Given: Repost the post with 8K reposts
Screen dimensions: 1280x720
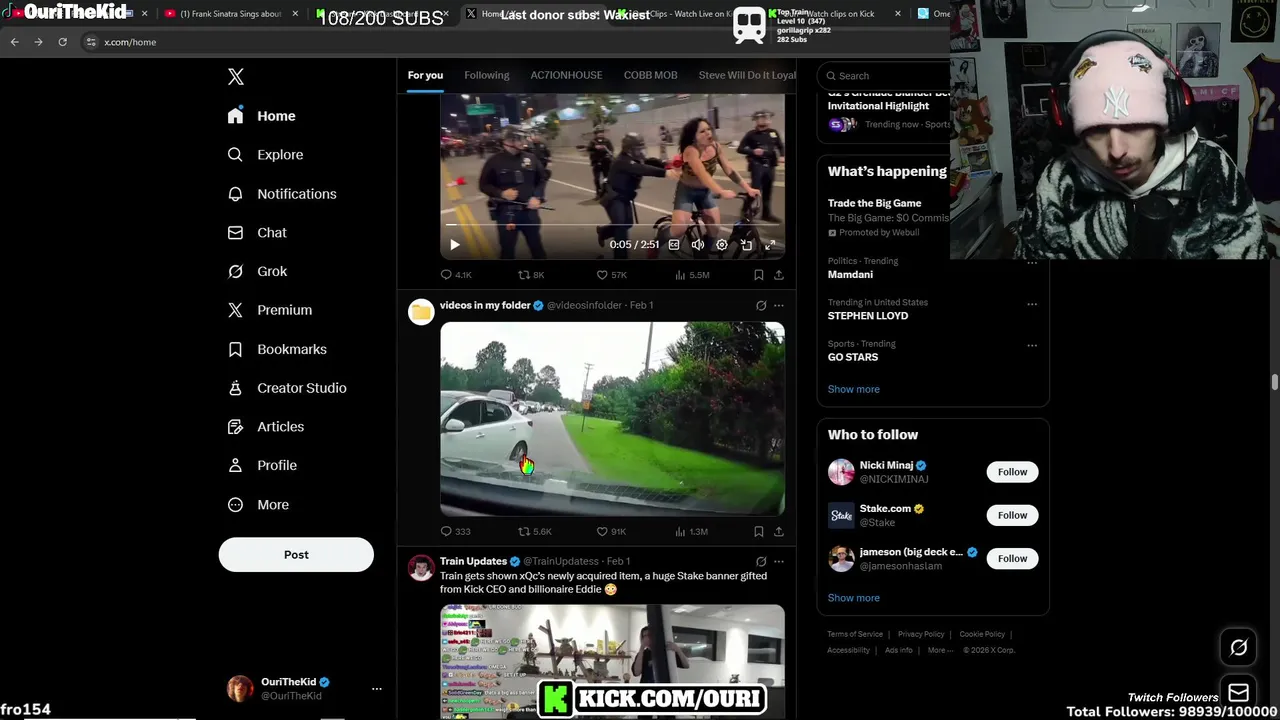Looking at the screenshot, I should coord(531,275).
